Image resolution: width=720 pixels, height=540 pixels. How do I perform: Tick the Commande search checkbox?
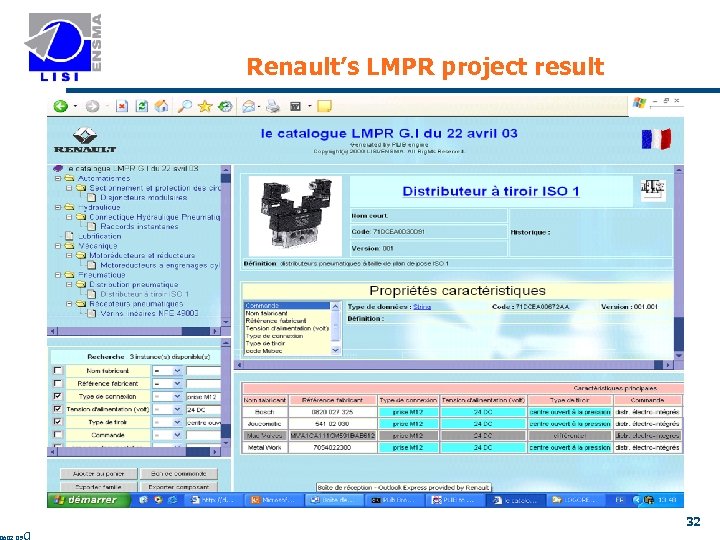(57, 434)
